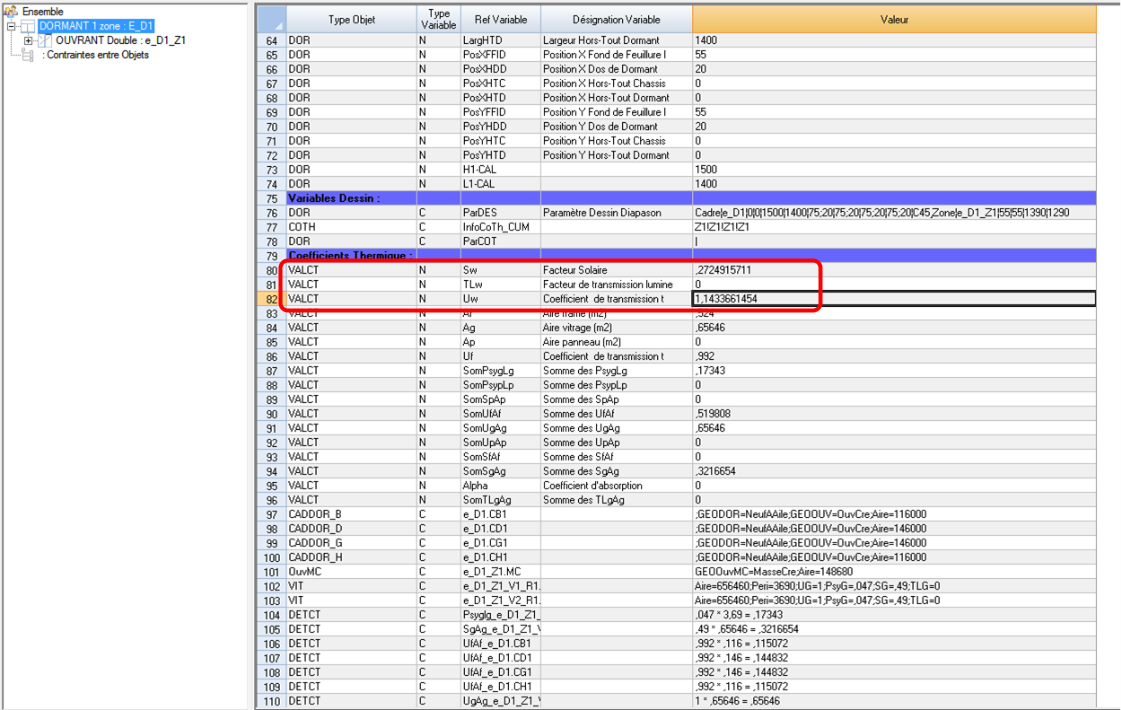Click the Valeur column header
Image resolution: width=1121 pixels, height=710 pixels.
coord(893,19)
